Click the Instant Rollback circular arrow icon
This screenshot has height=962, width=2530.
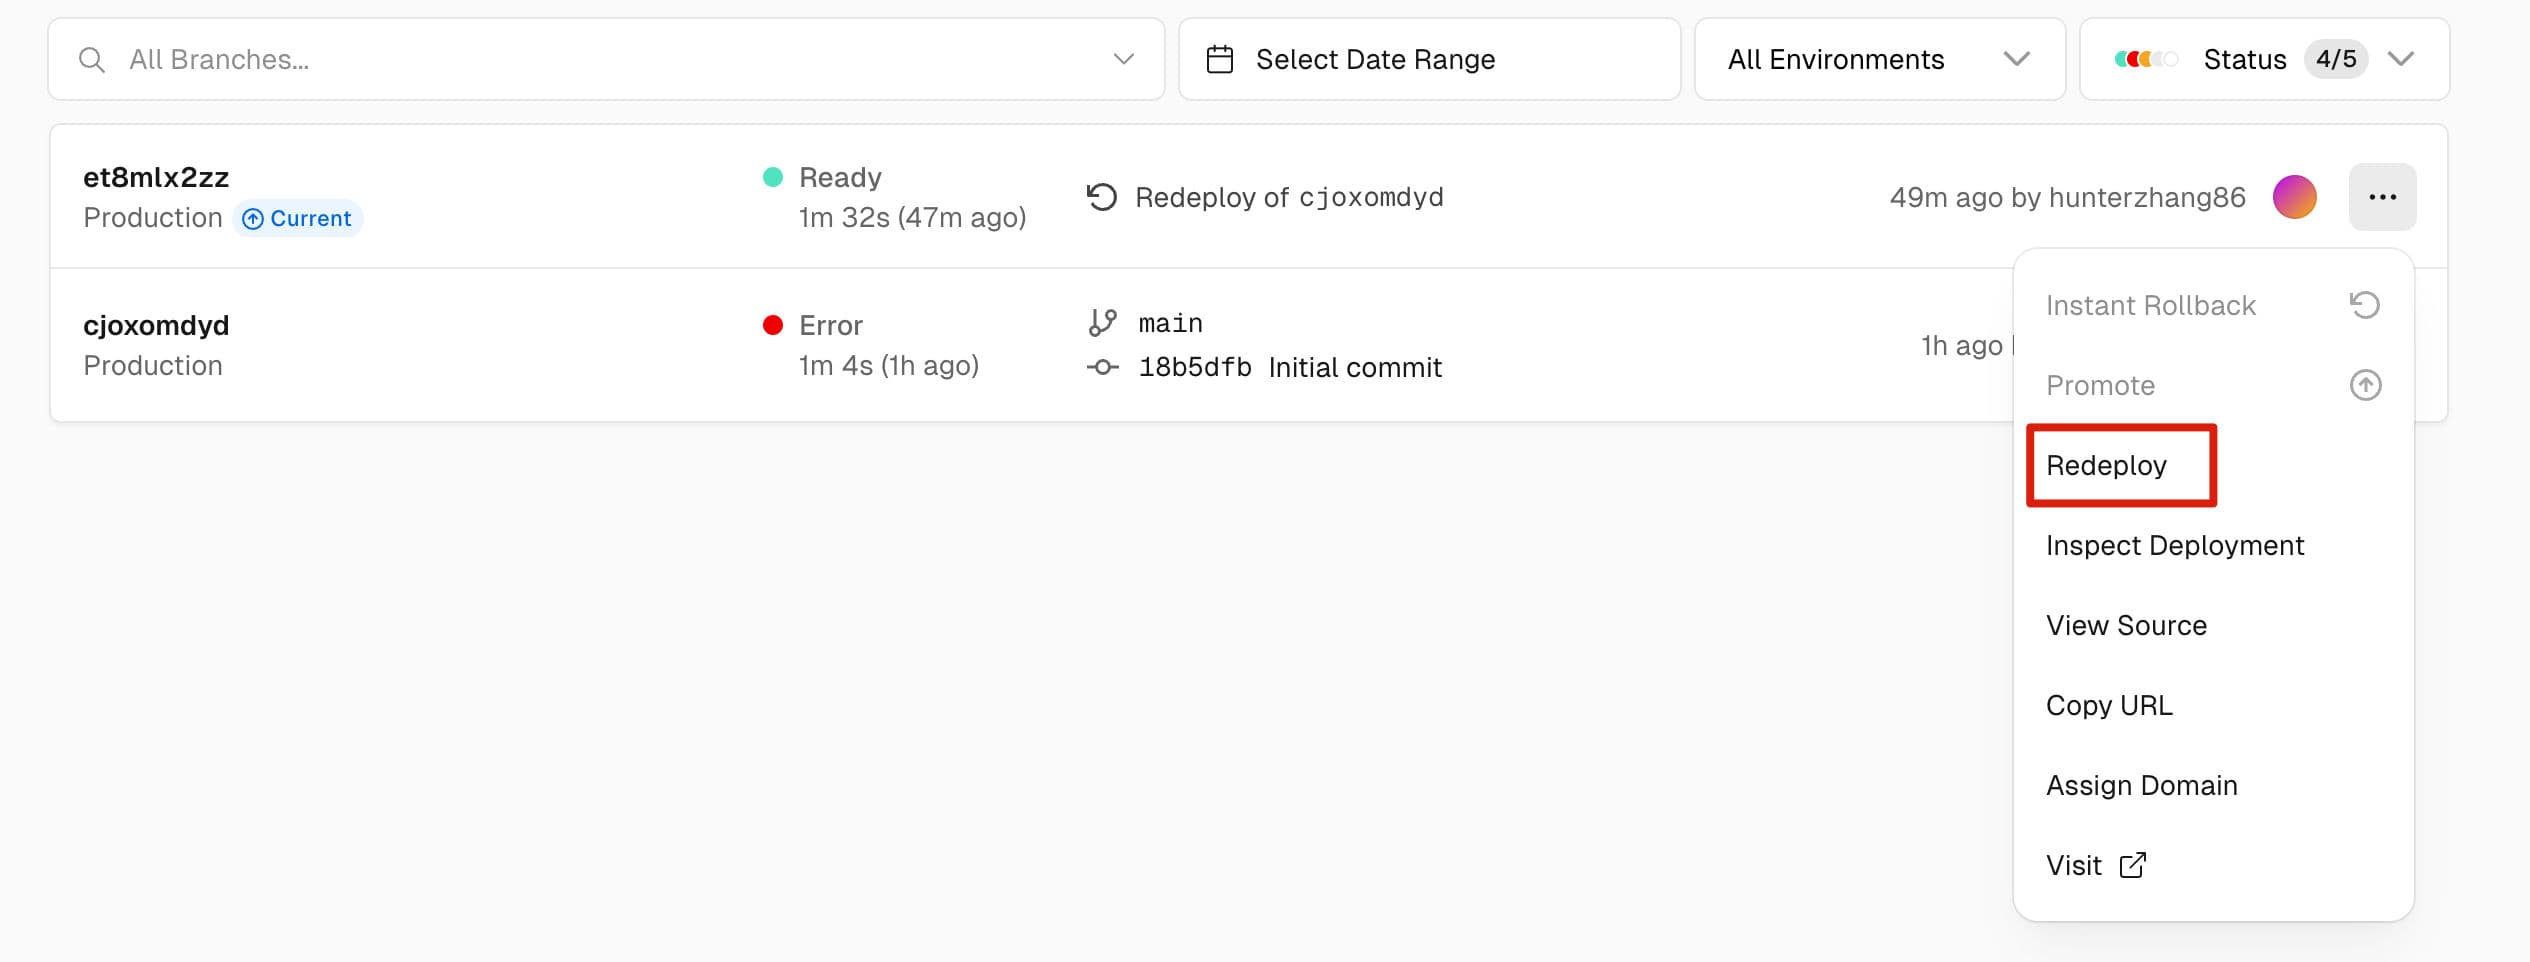pyautogui.click(x=2364, y=305)
